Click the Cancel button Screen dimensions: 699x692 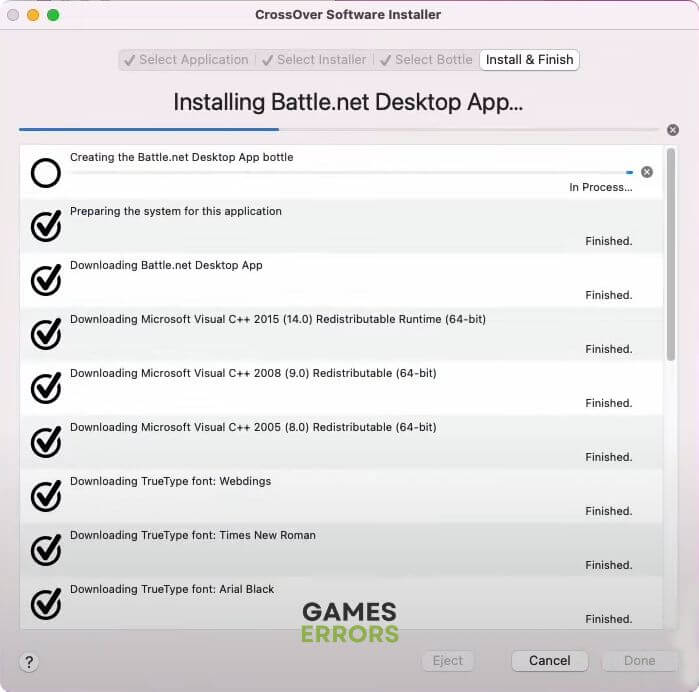coord(550,660)
